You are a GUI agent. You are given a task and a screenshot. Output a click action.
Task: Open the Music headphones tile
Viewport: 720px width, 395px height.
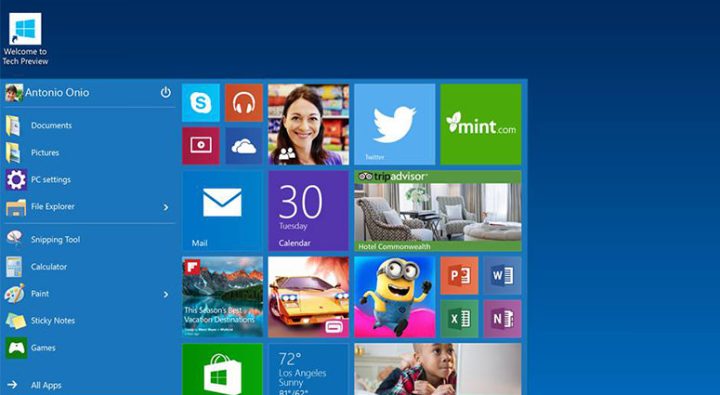click(244, 103)
